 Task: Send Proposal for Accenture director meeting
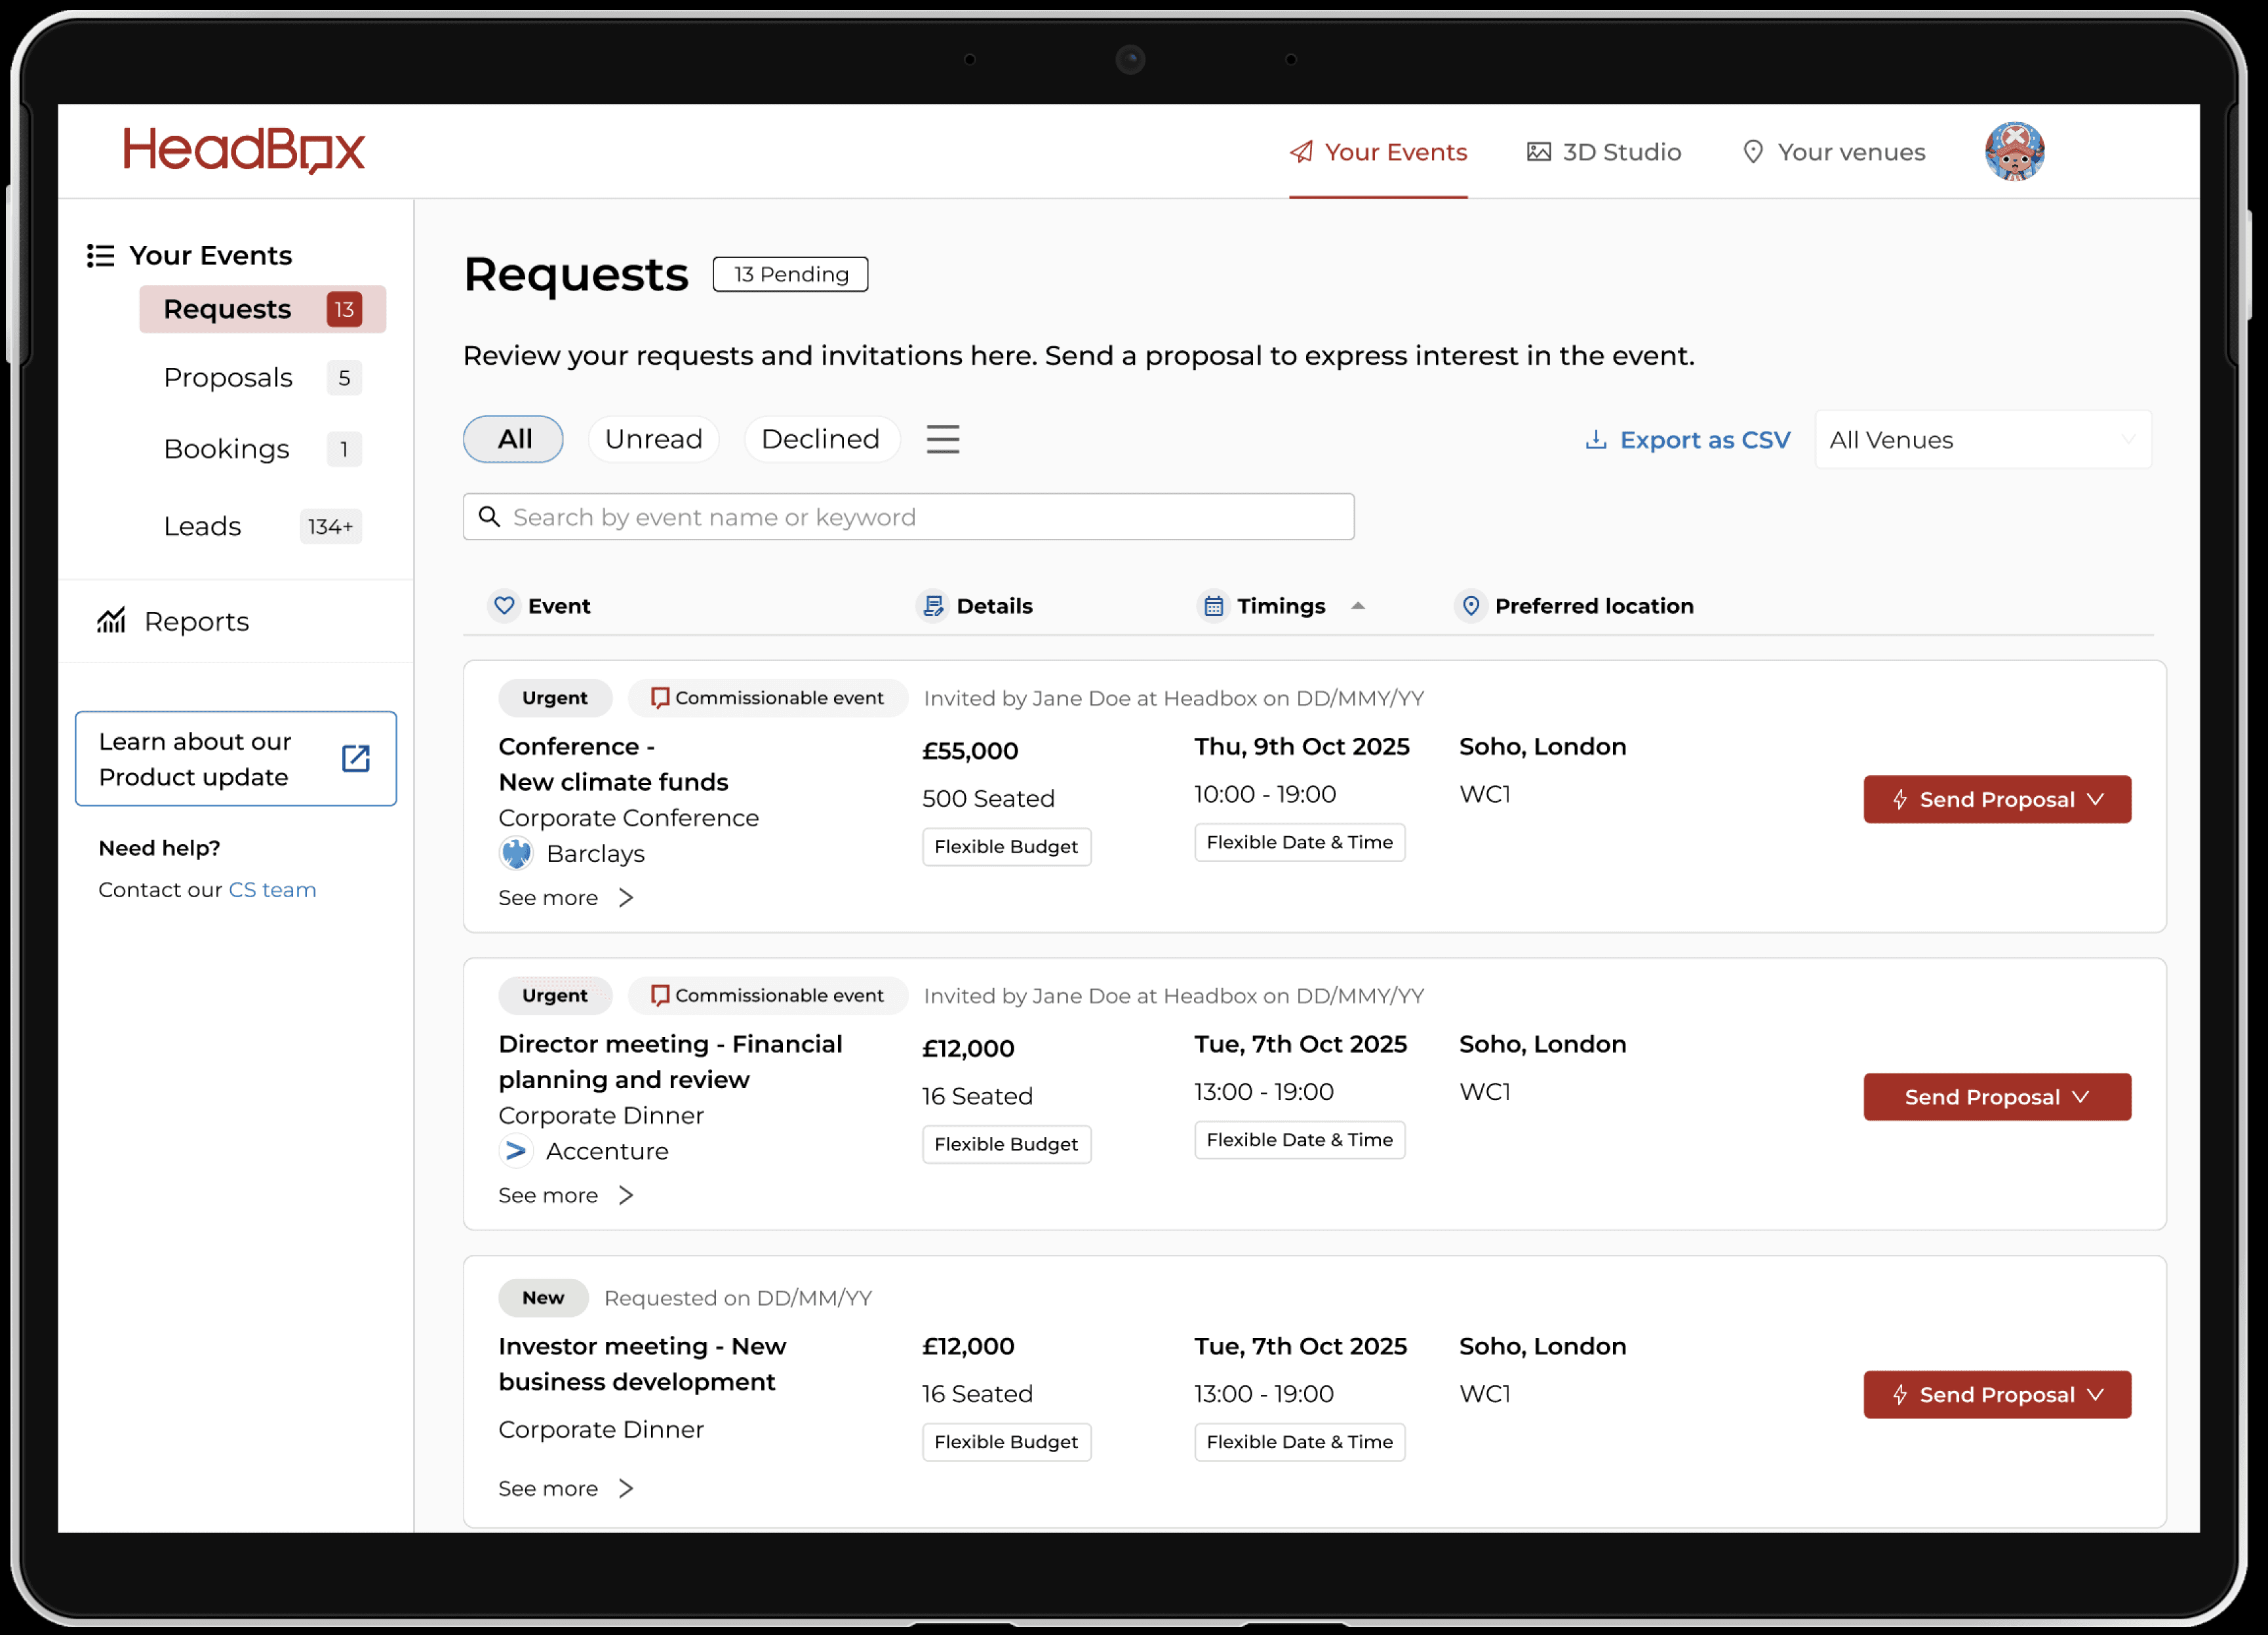point(1996,1097)
